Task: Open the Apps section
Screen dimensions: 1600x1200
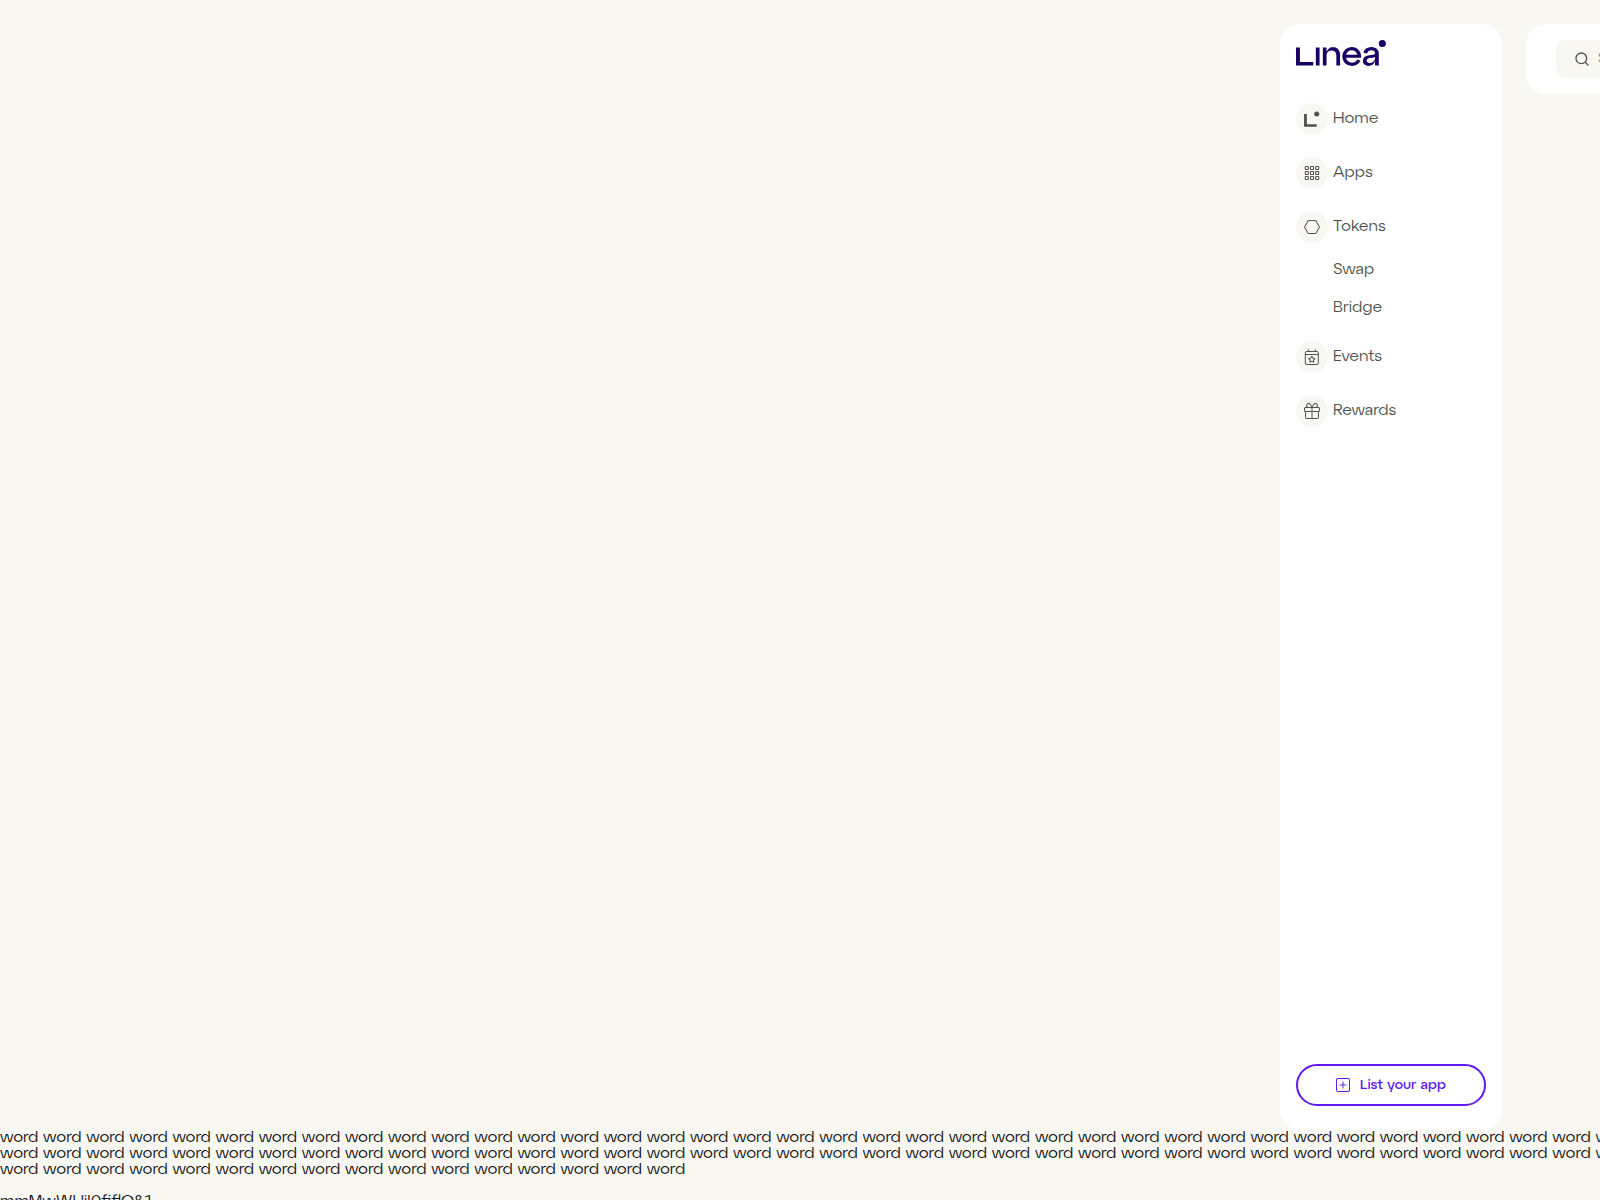Action: [x=1352, y=172]
